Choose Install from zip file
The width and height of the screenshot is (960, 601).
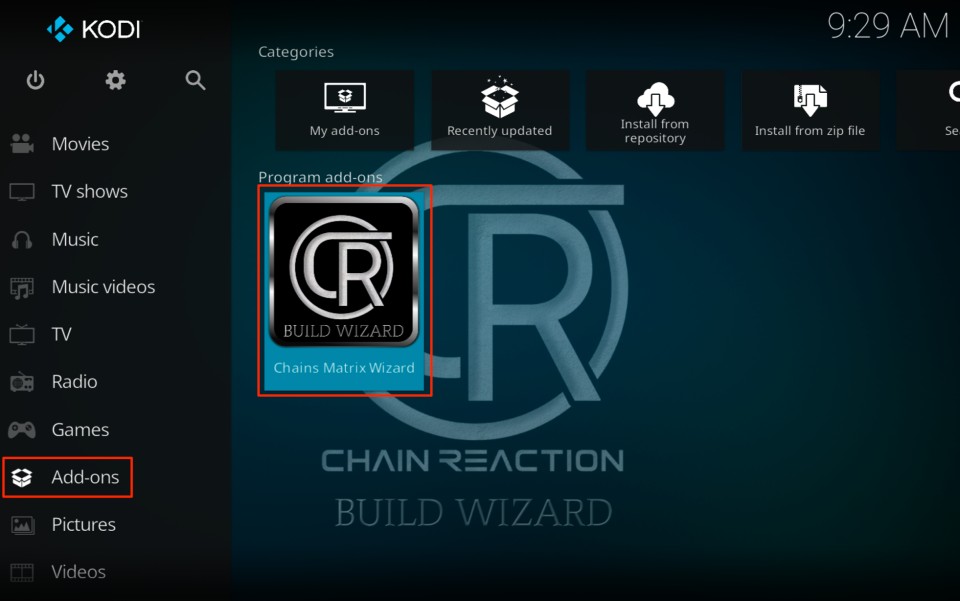pos(811,110)
